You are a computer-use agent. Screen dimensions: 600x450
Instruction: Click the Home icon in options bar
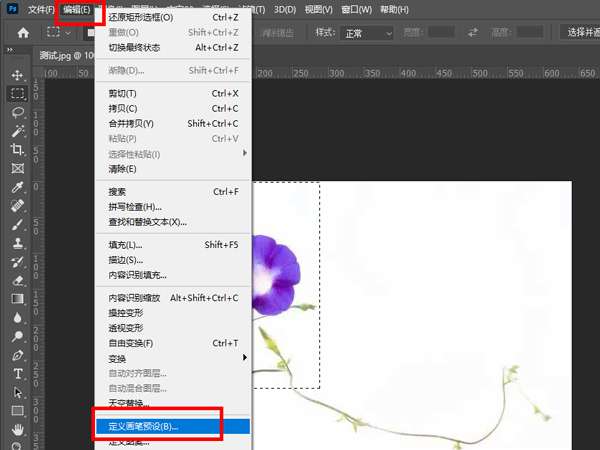point(23,33)
